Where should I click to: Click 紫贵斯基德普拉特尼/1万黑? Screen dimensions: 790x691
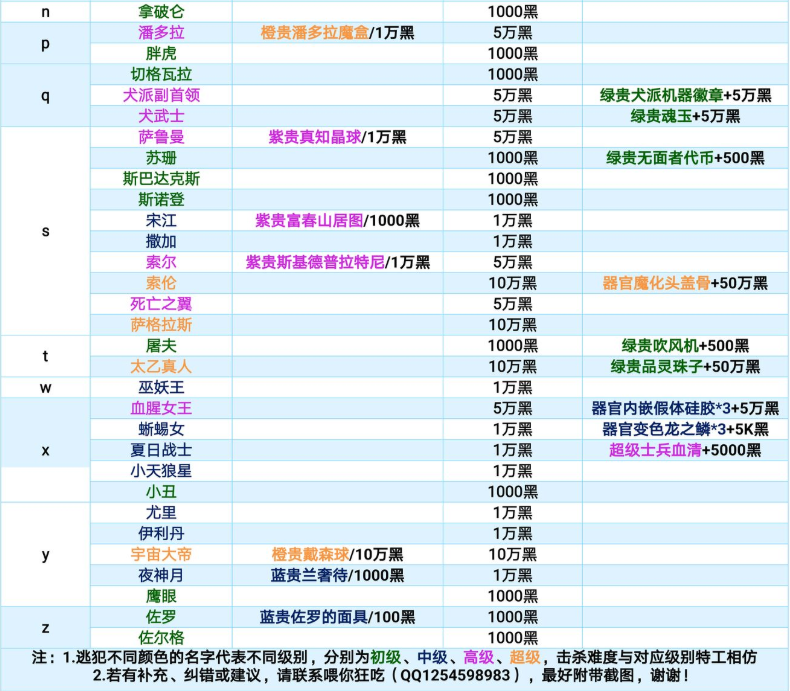tap(338, 262)
